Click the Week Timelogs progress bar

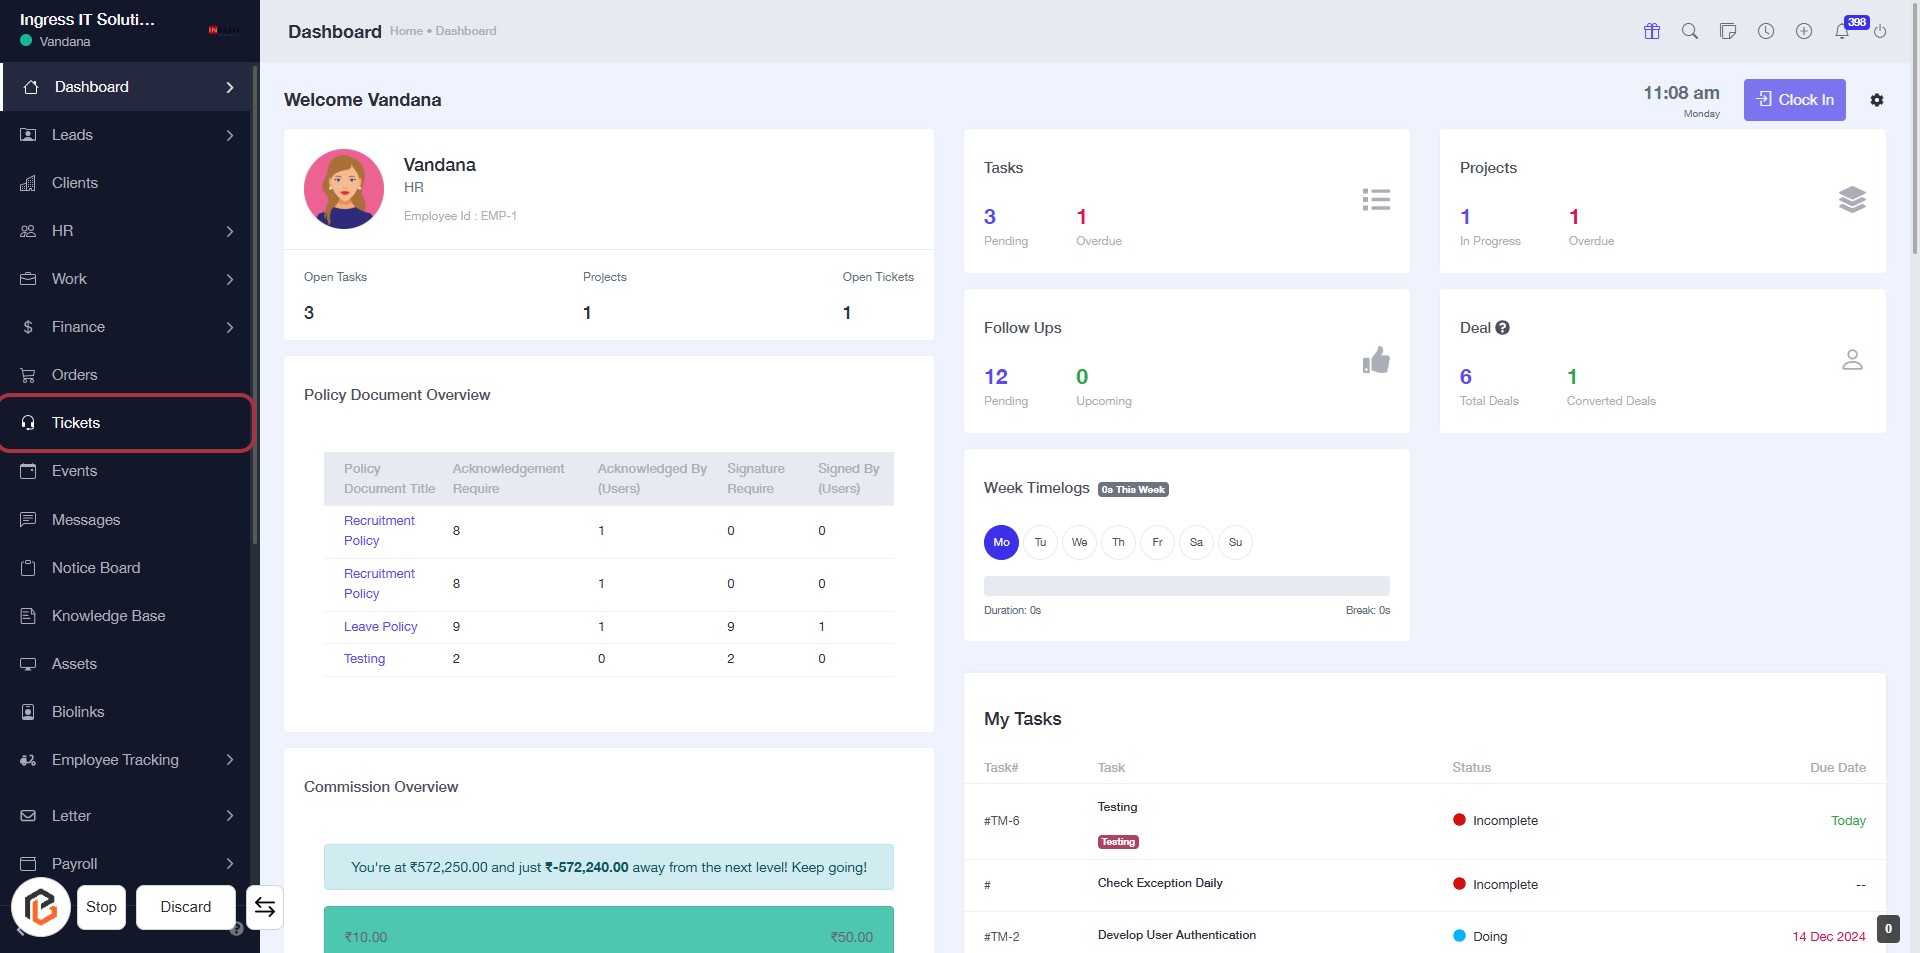[x=1186, y=586]
